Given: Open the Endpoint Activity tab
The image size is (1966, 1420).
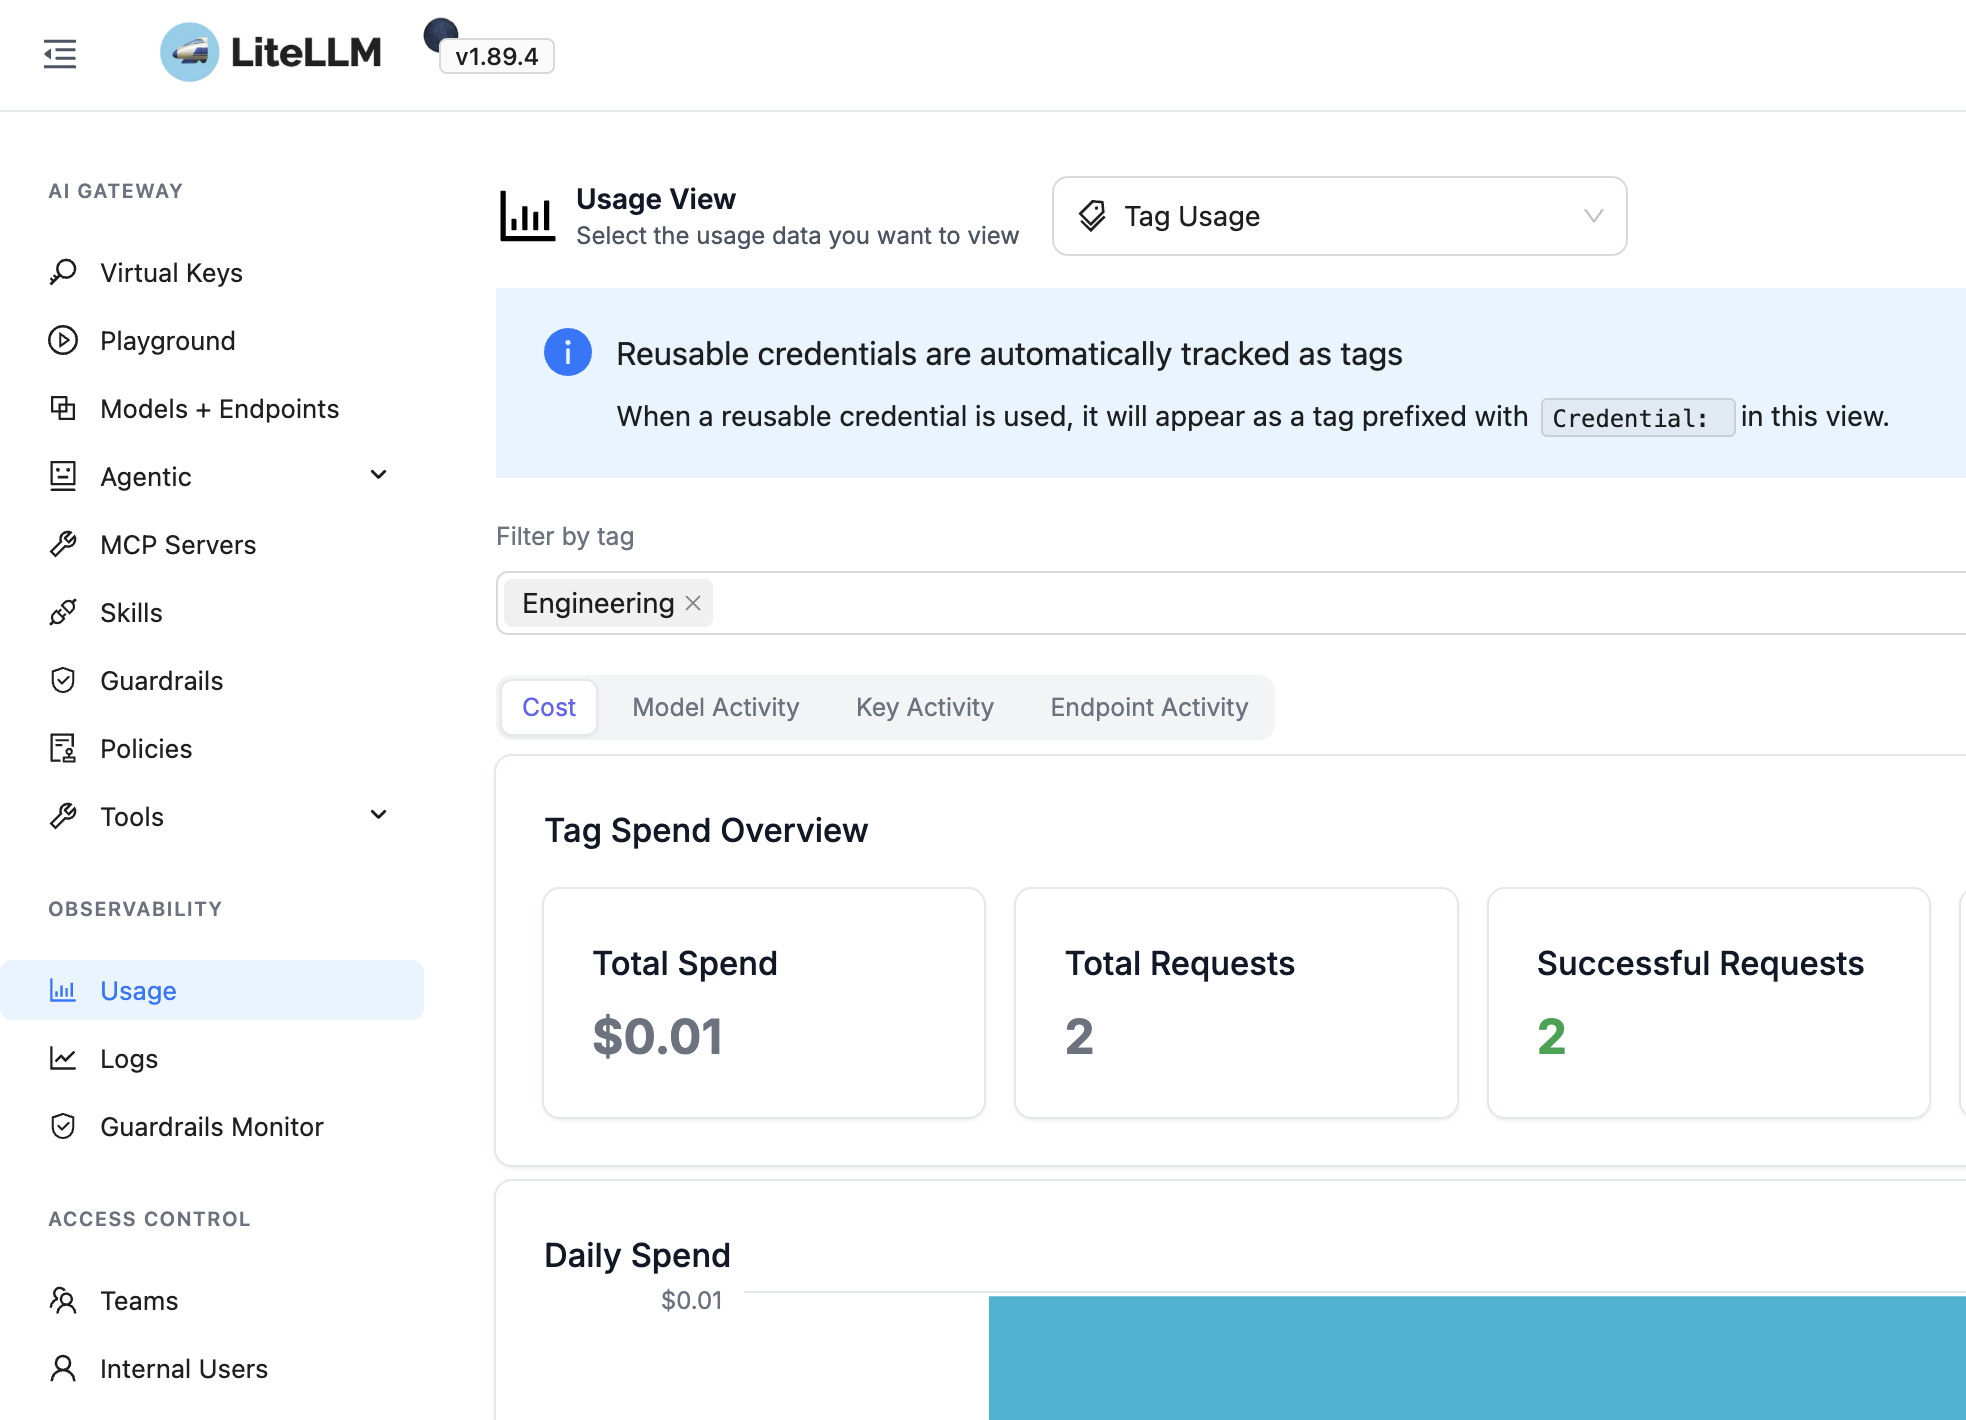Looking at the screenshot, I should point(1149,707).
